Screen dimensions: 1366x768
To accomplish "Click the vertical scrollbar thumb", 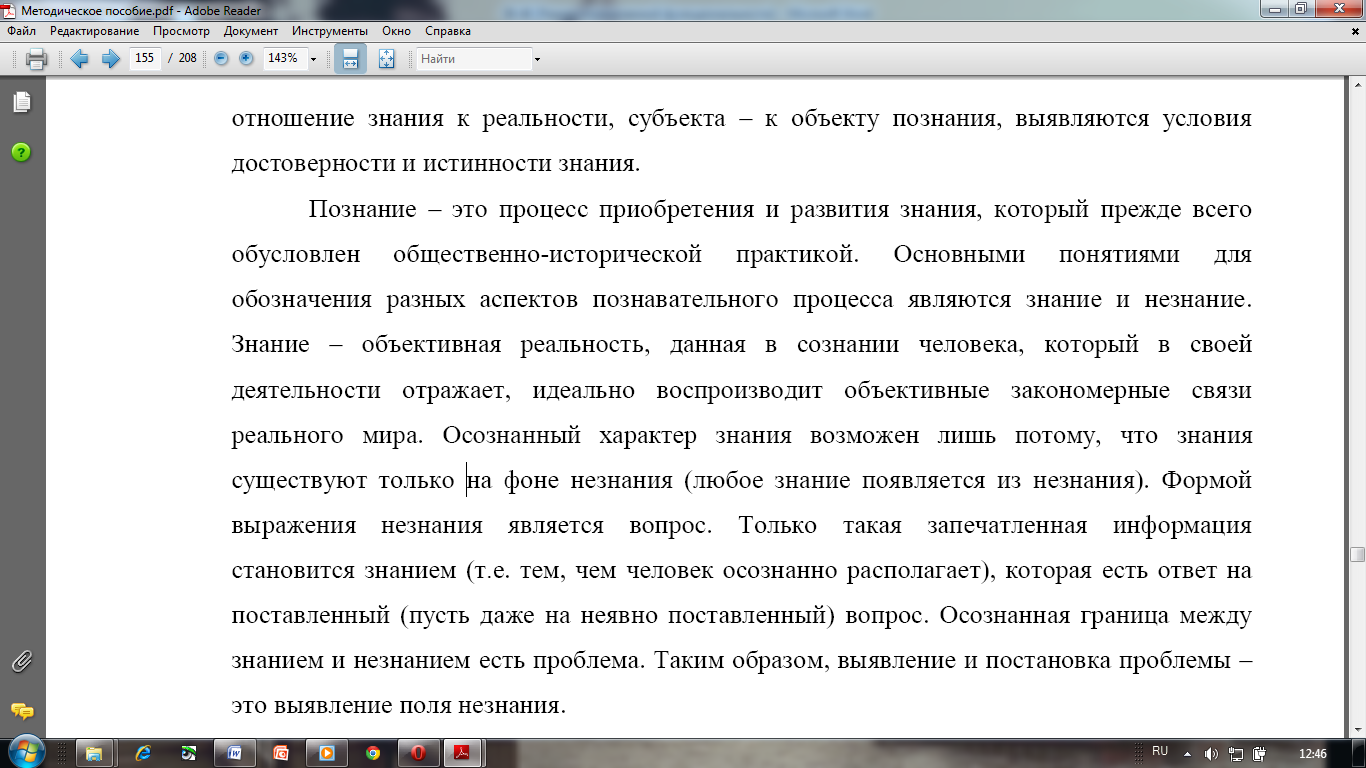I will (x=1357, y=555).
